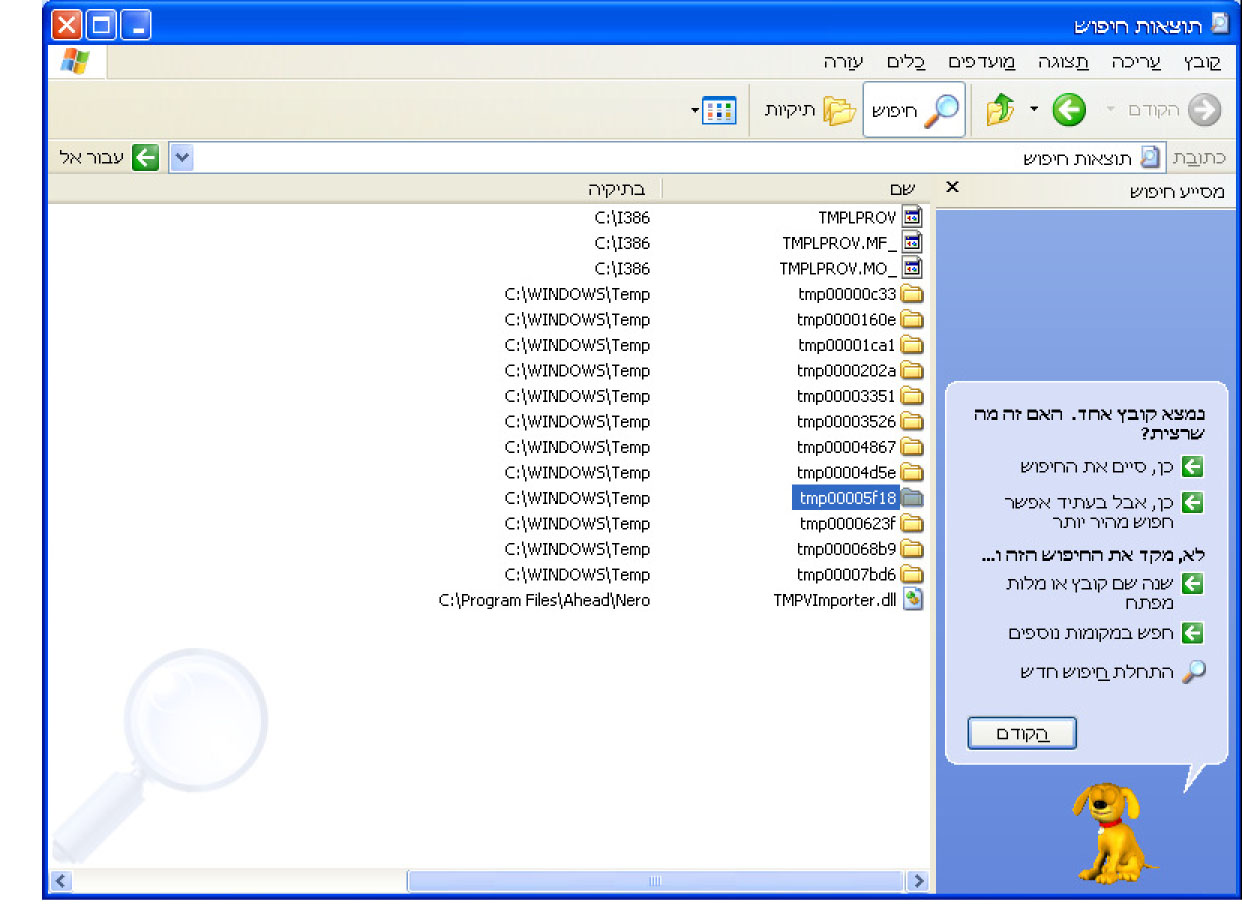
Task: Open the מועדפים (Favorites) menu
Action: (981, 62)
